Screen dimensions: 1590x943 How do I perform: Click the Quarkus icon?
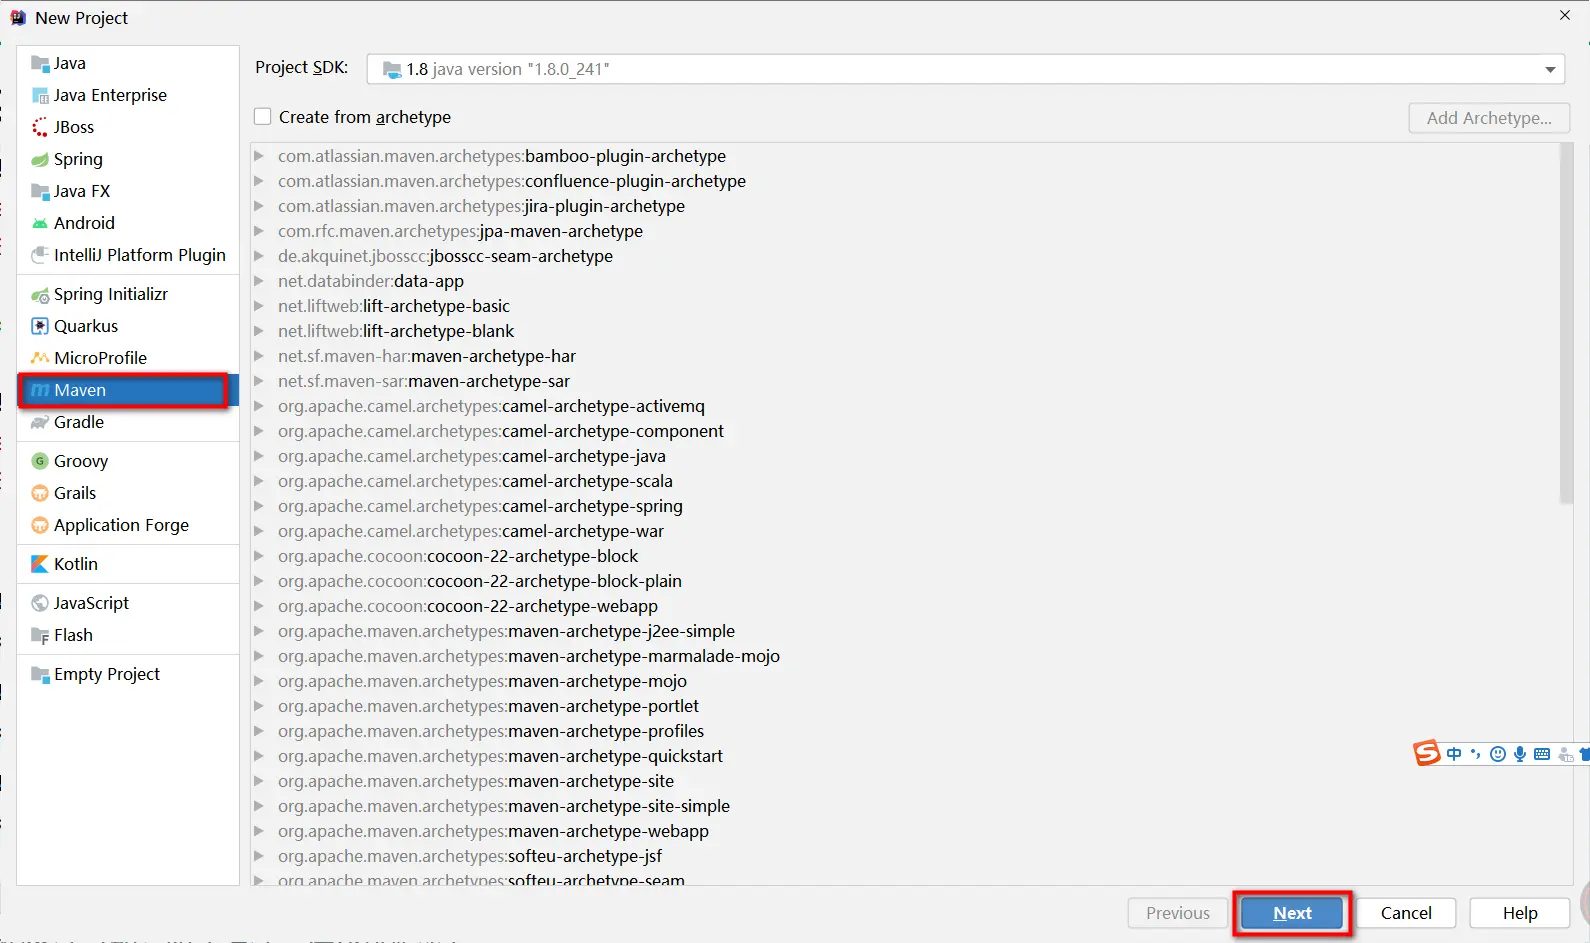tap(40, 327)
